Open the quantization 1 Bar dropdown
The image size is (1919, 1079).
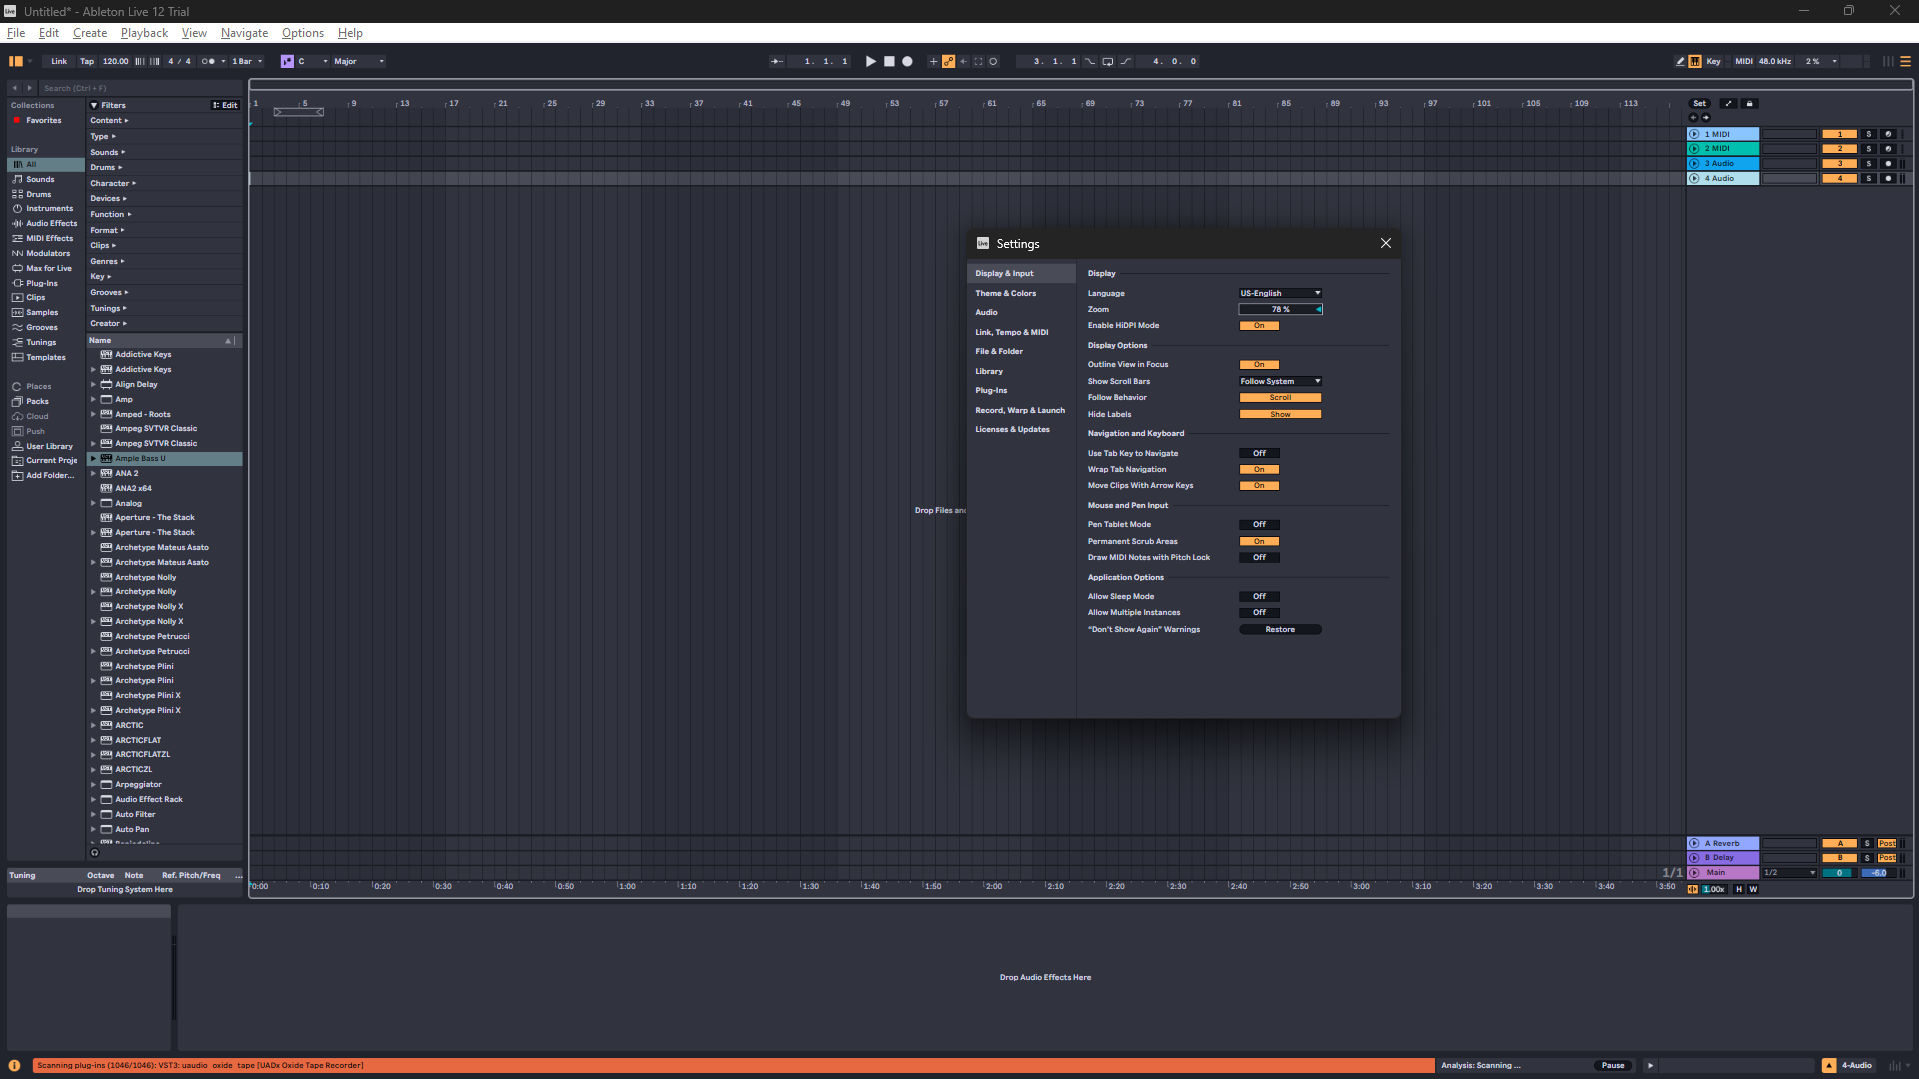pos(247,61)
